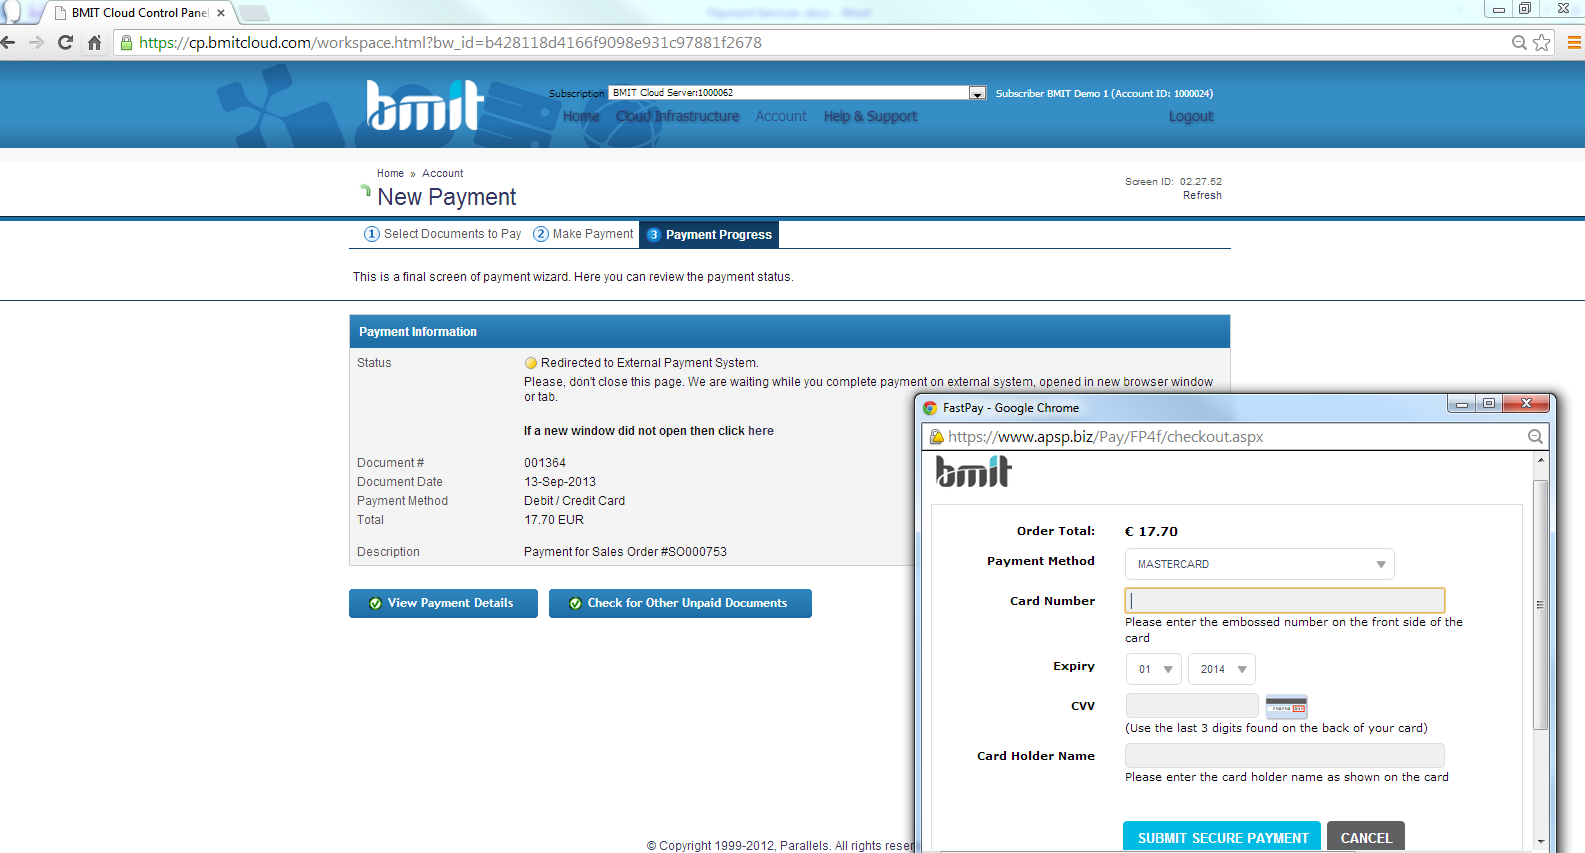Image resolution: width=1585 pixels, height=853 pixels.
Task: Click the Logout link
Action: click(1191, 116)
